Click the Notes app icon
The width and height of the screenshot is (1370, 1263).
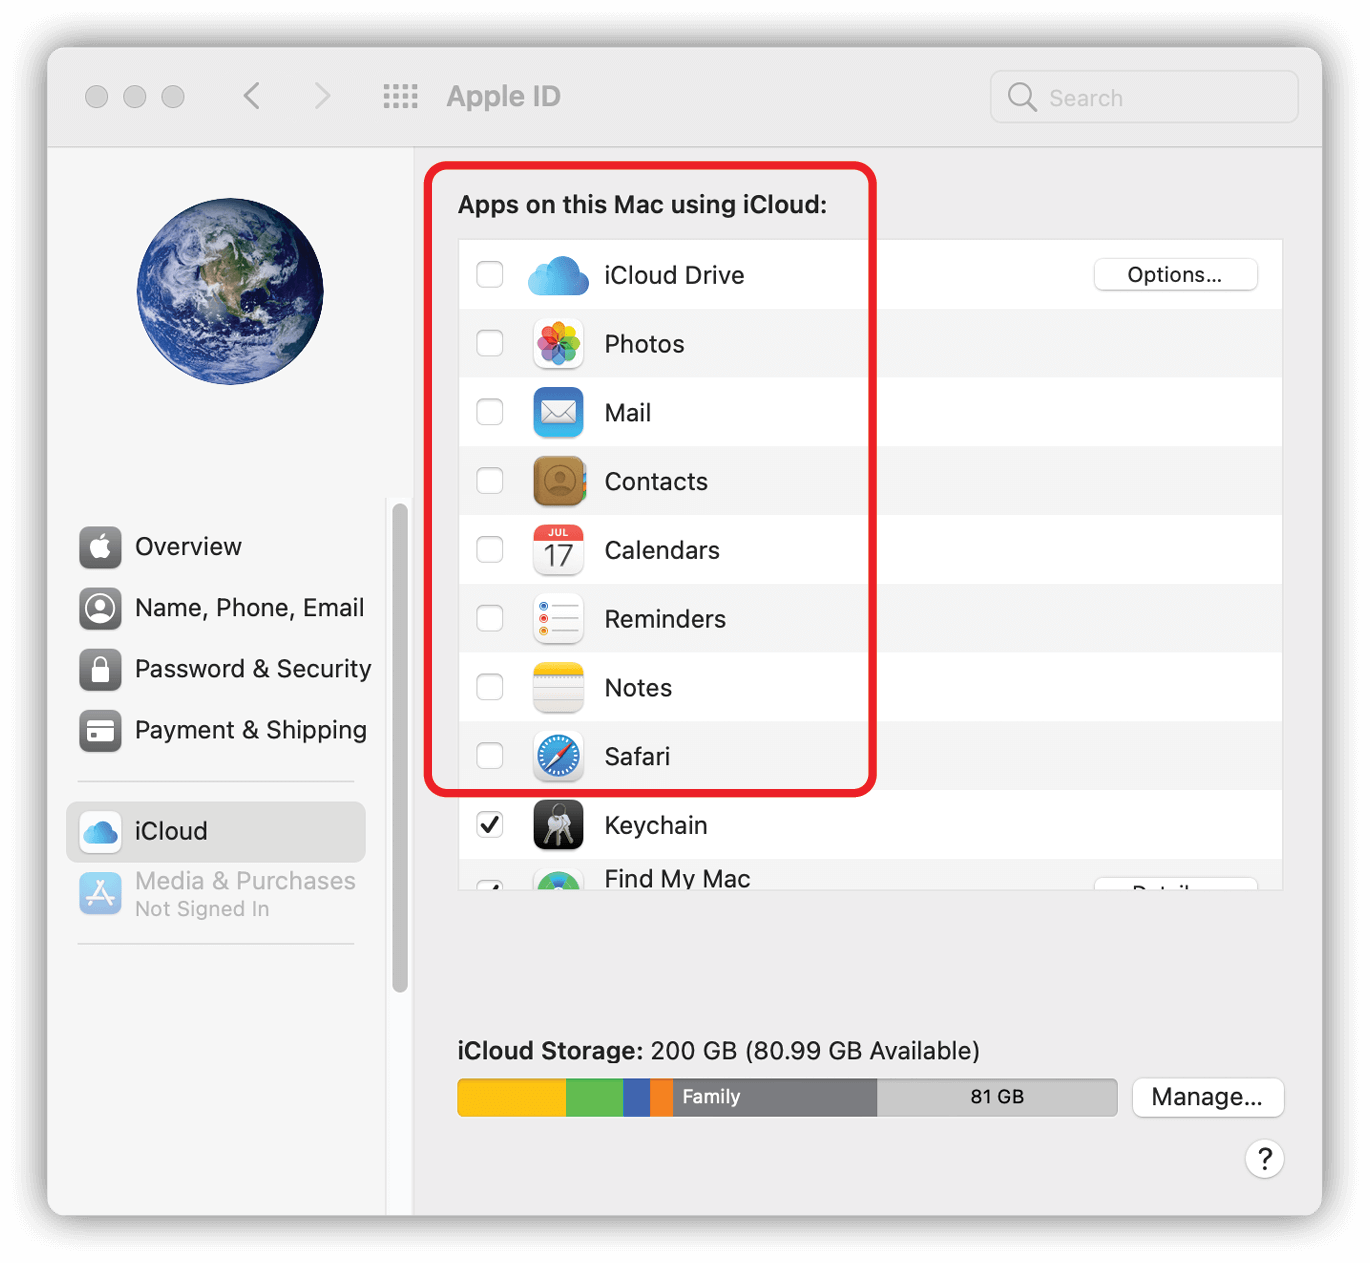(x=558, y=688)
